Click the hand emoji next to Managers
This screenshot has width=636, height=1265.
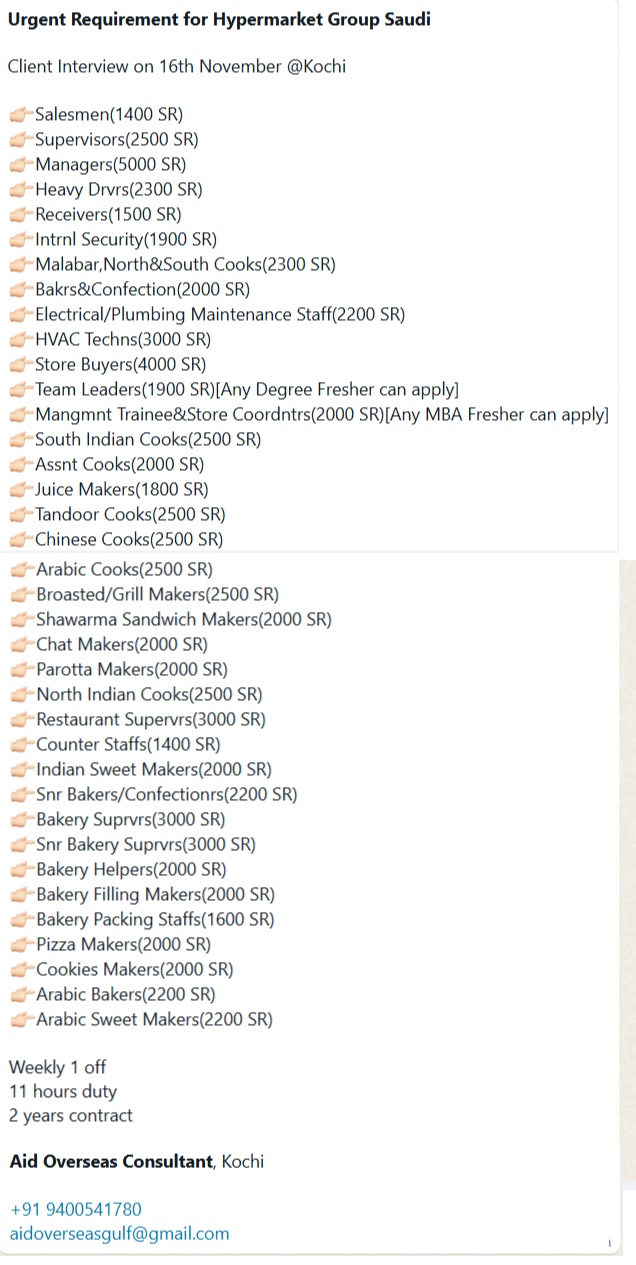[x=20, y=165]
